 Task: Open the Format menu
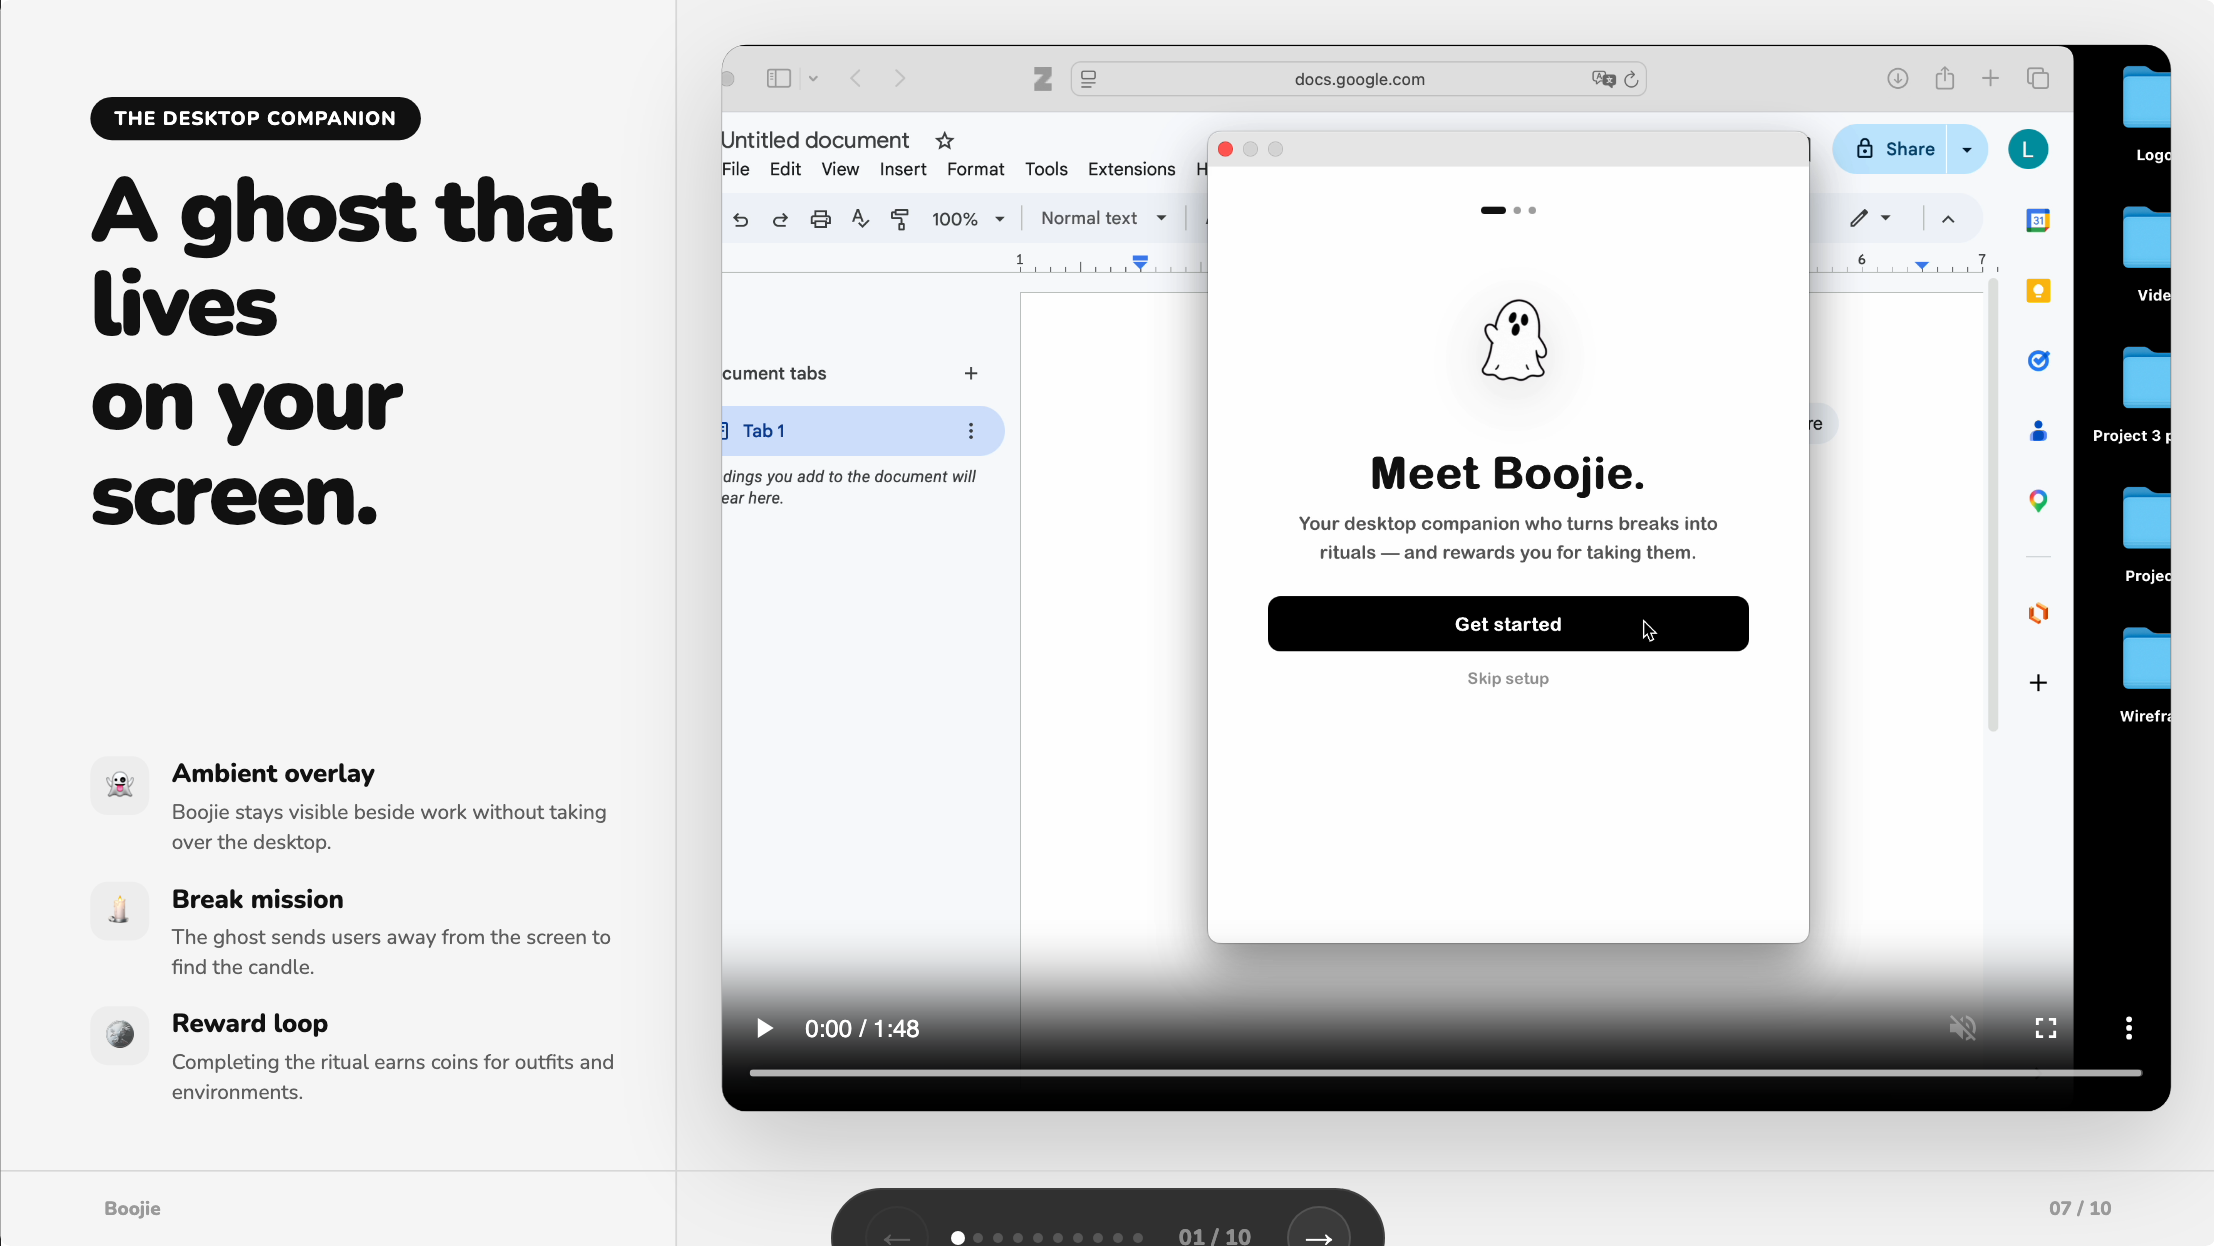(975, 169)
